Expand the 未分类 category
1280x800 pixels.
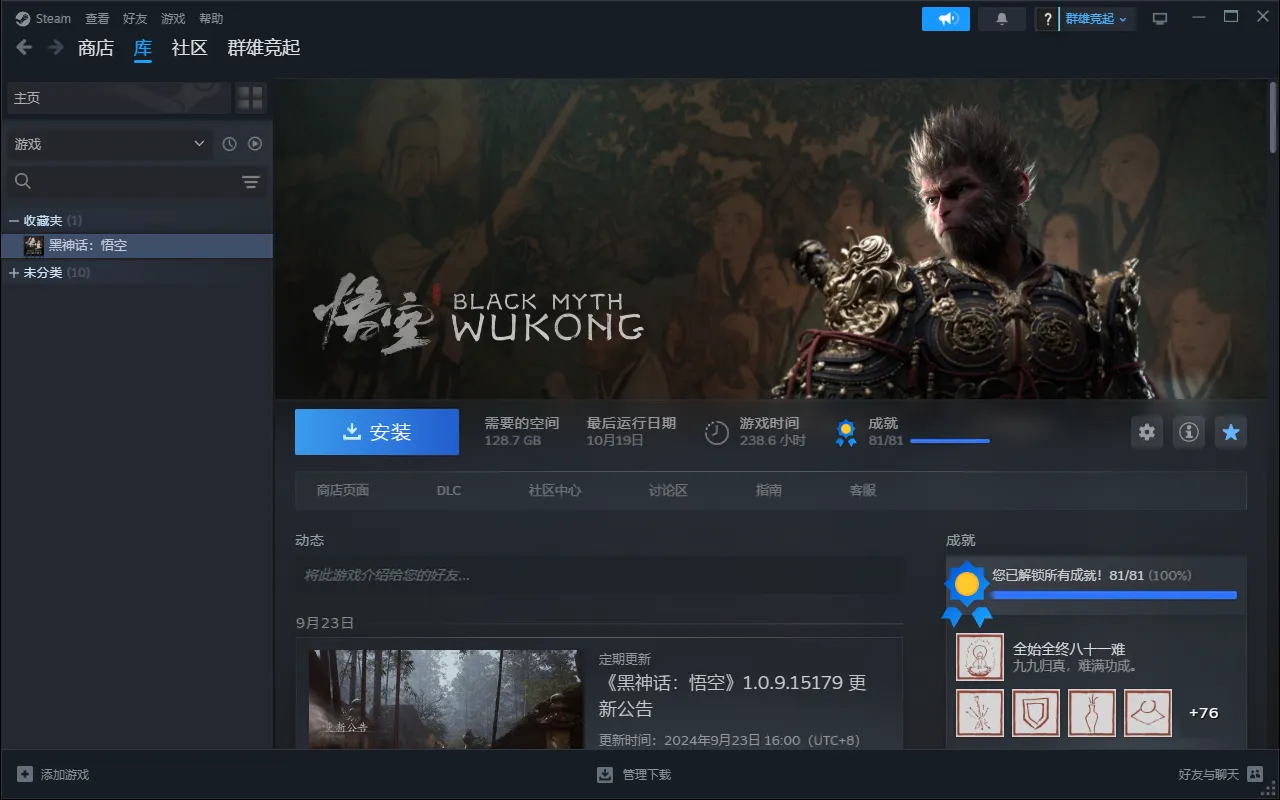tap(14, 273)
